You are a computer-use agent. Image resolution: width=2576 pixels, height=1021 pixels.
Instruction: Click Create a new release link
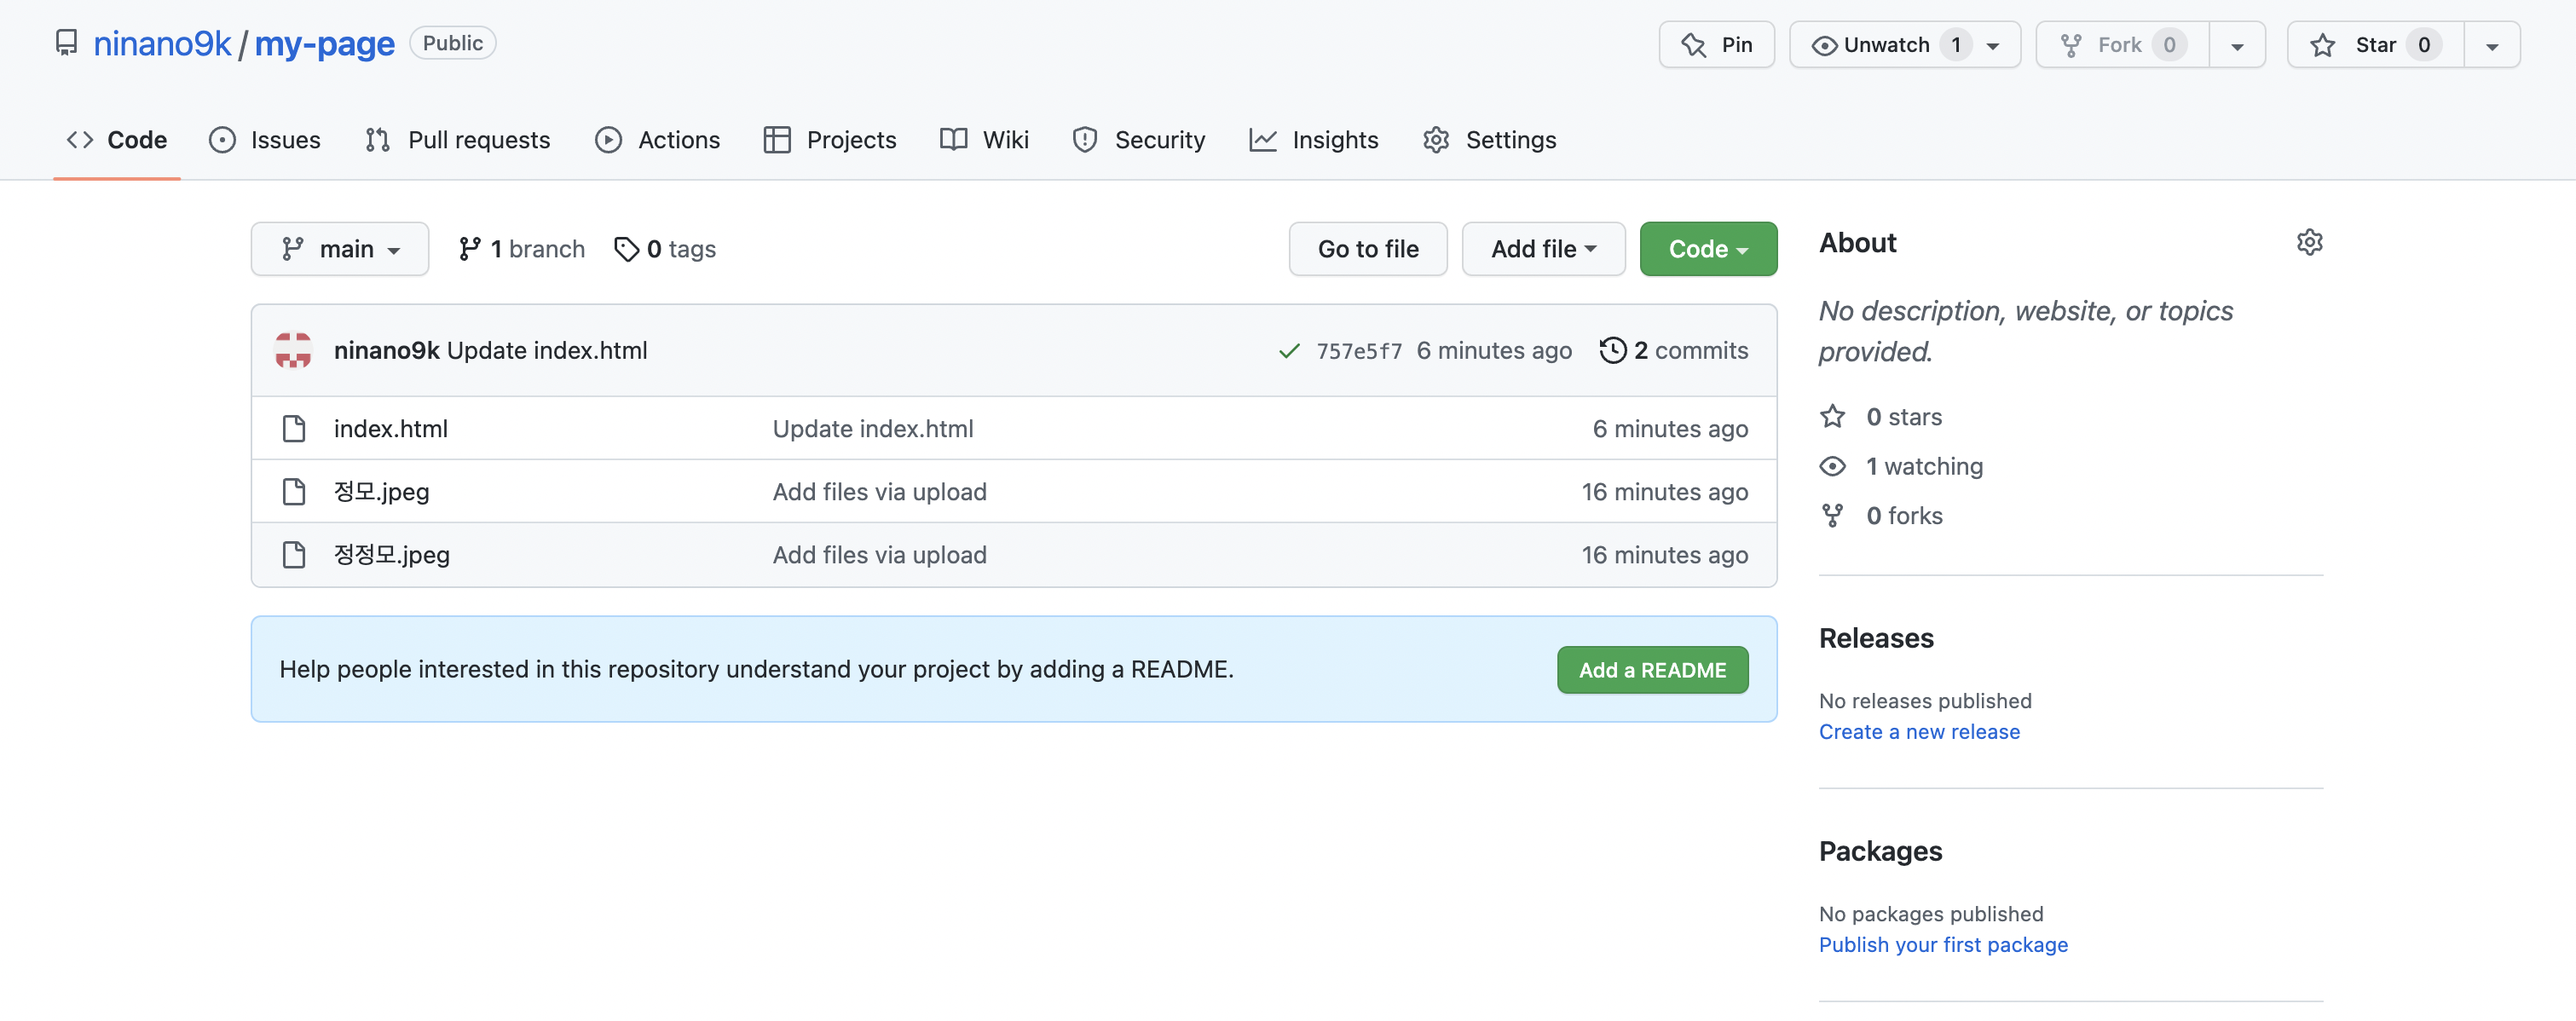pyautogui.click(x=1919, y=731)
